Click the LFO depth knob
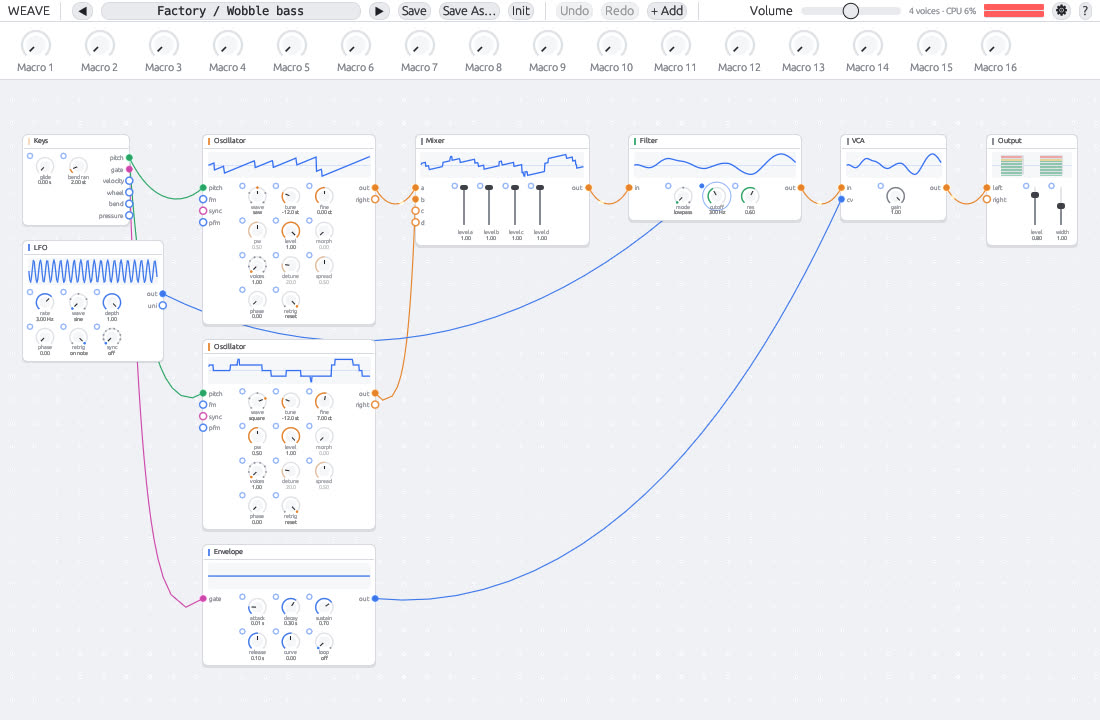The height and width of the screenshot is (720, 1100). click(x=112, y=302)
